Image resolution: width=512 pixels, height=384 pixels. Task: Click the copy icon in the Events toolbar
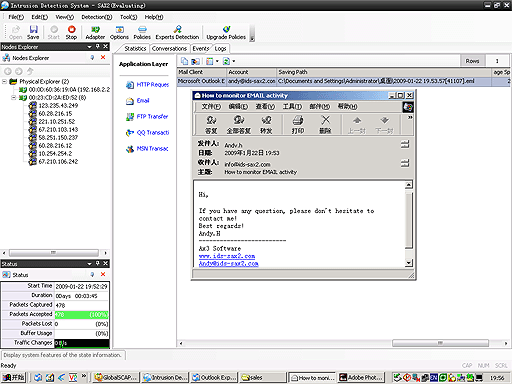click(184, 61)
